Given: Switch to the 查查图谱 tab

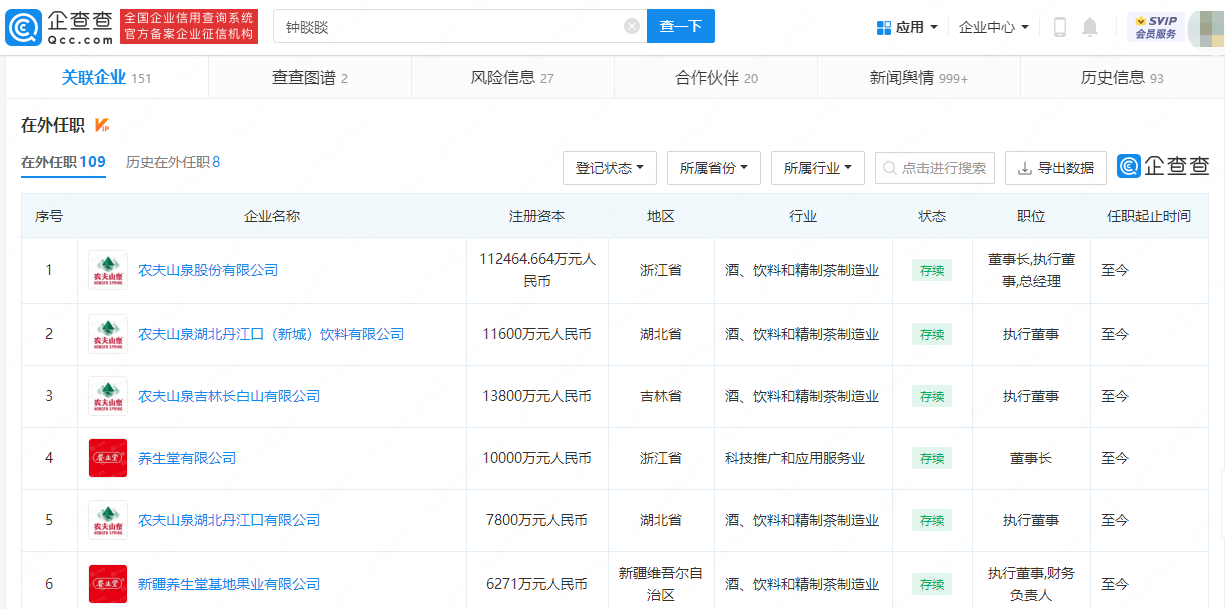Looking at the screenshot, I should pyautogui.click(x=310, y=77).
